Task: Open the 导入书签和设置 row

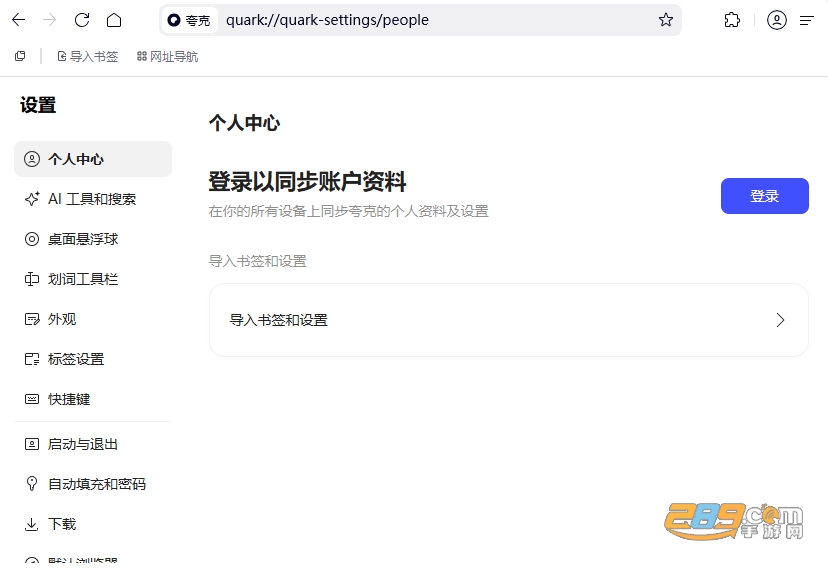Action: (x=509, y=320)
